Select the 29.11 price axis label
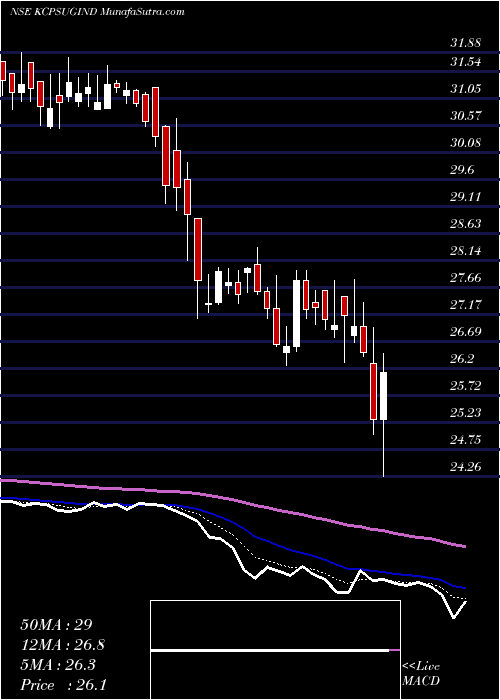Screen dimensions: 500x700 point(466,197)
